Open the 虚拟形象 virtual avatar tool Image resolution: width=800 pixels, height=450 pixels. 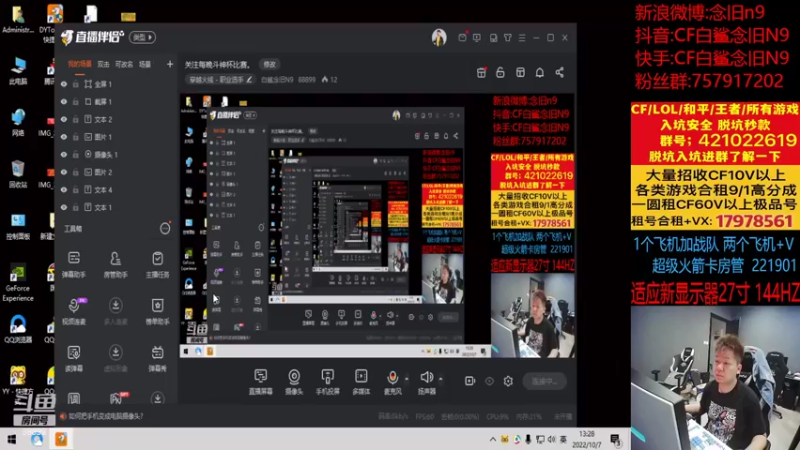(x=116, y=358)
